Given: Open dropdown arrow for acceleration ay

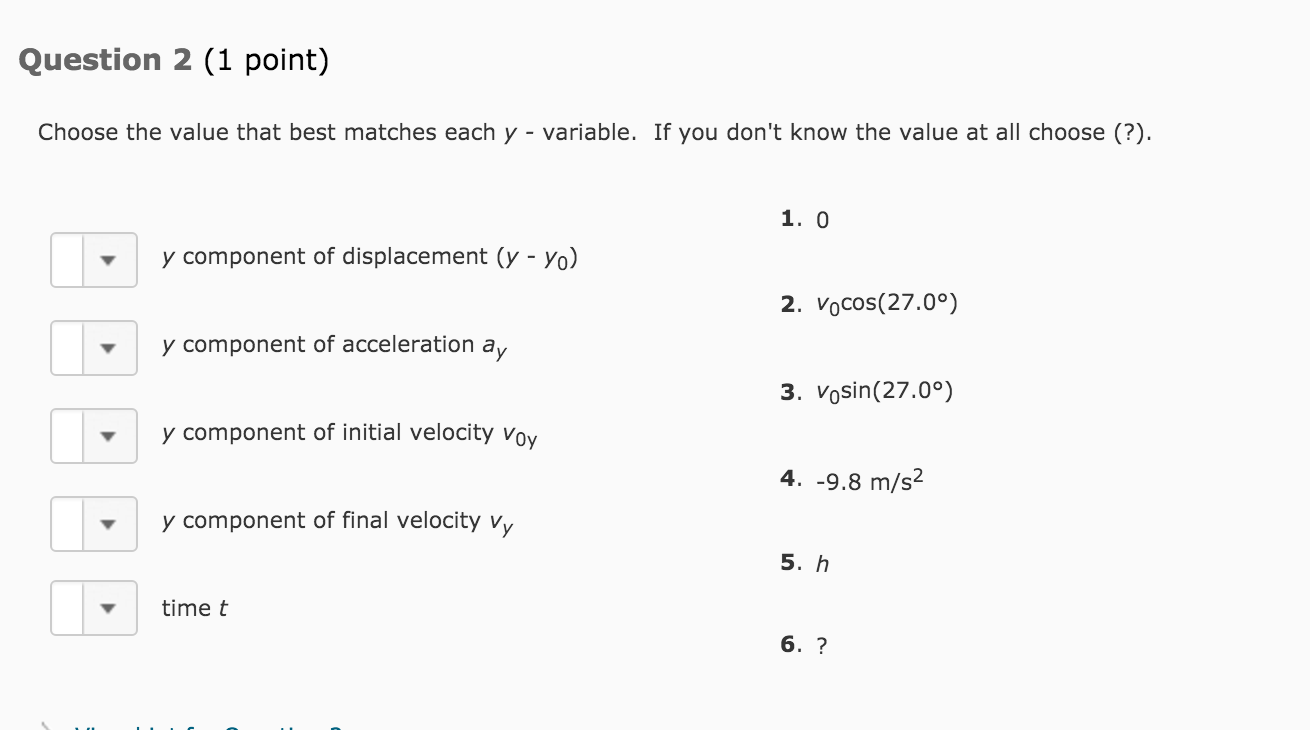Looking at the screenshot, I should 110,348.
